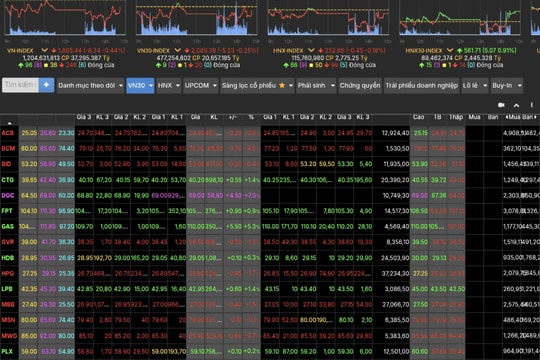Open the vertical dots options menu
This screenshot has height=360, width=540.
pos(532,105)
